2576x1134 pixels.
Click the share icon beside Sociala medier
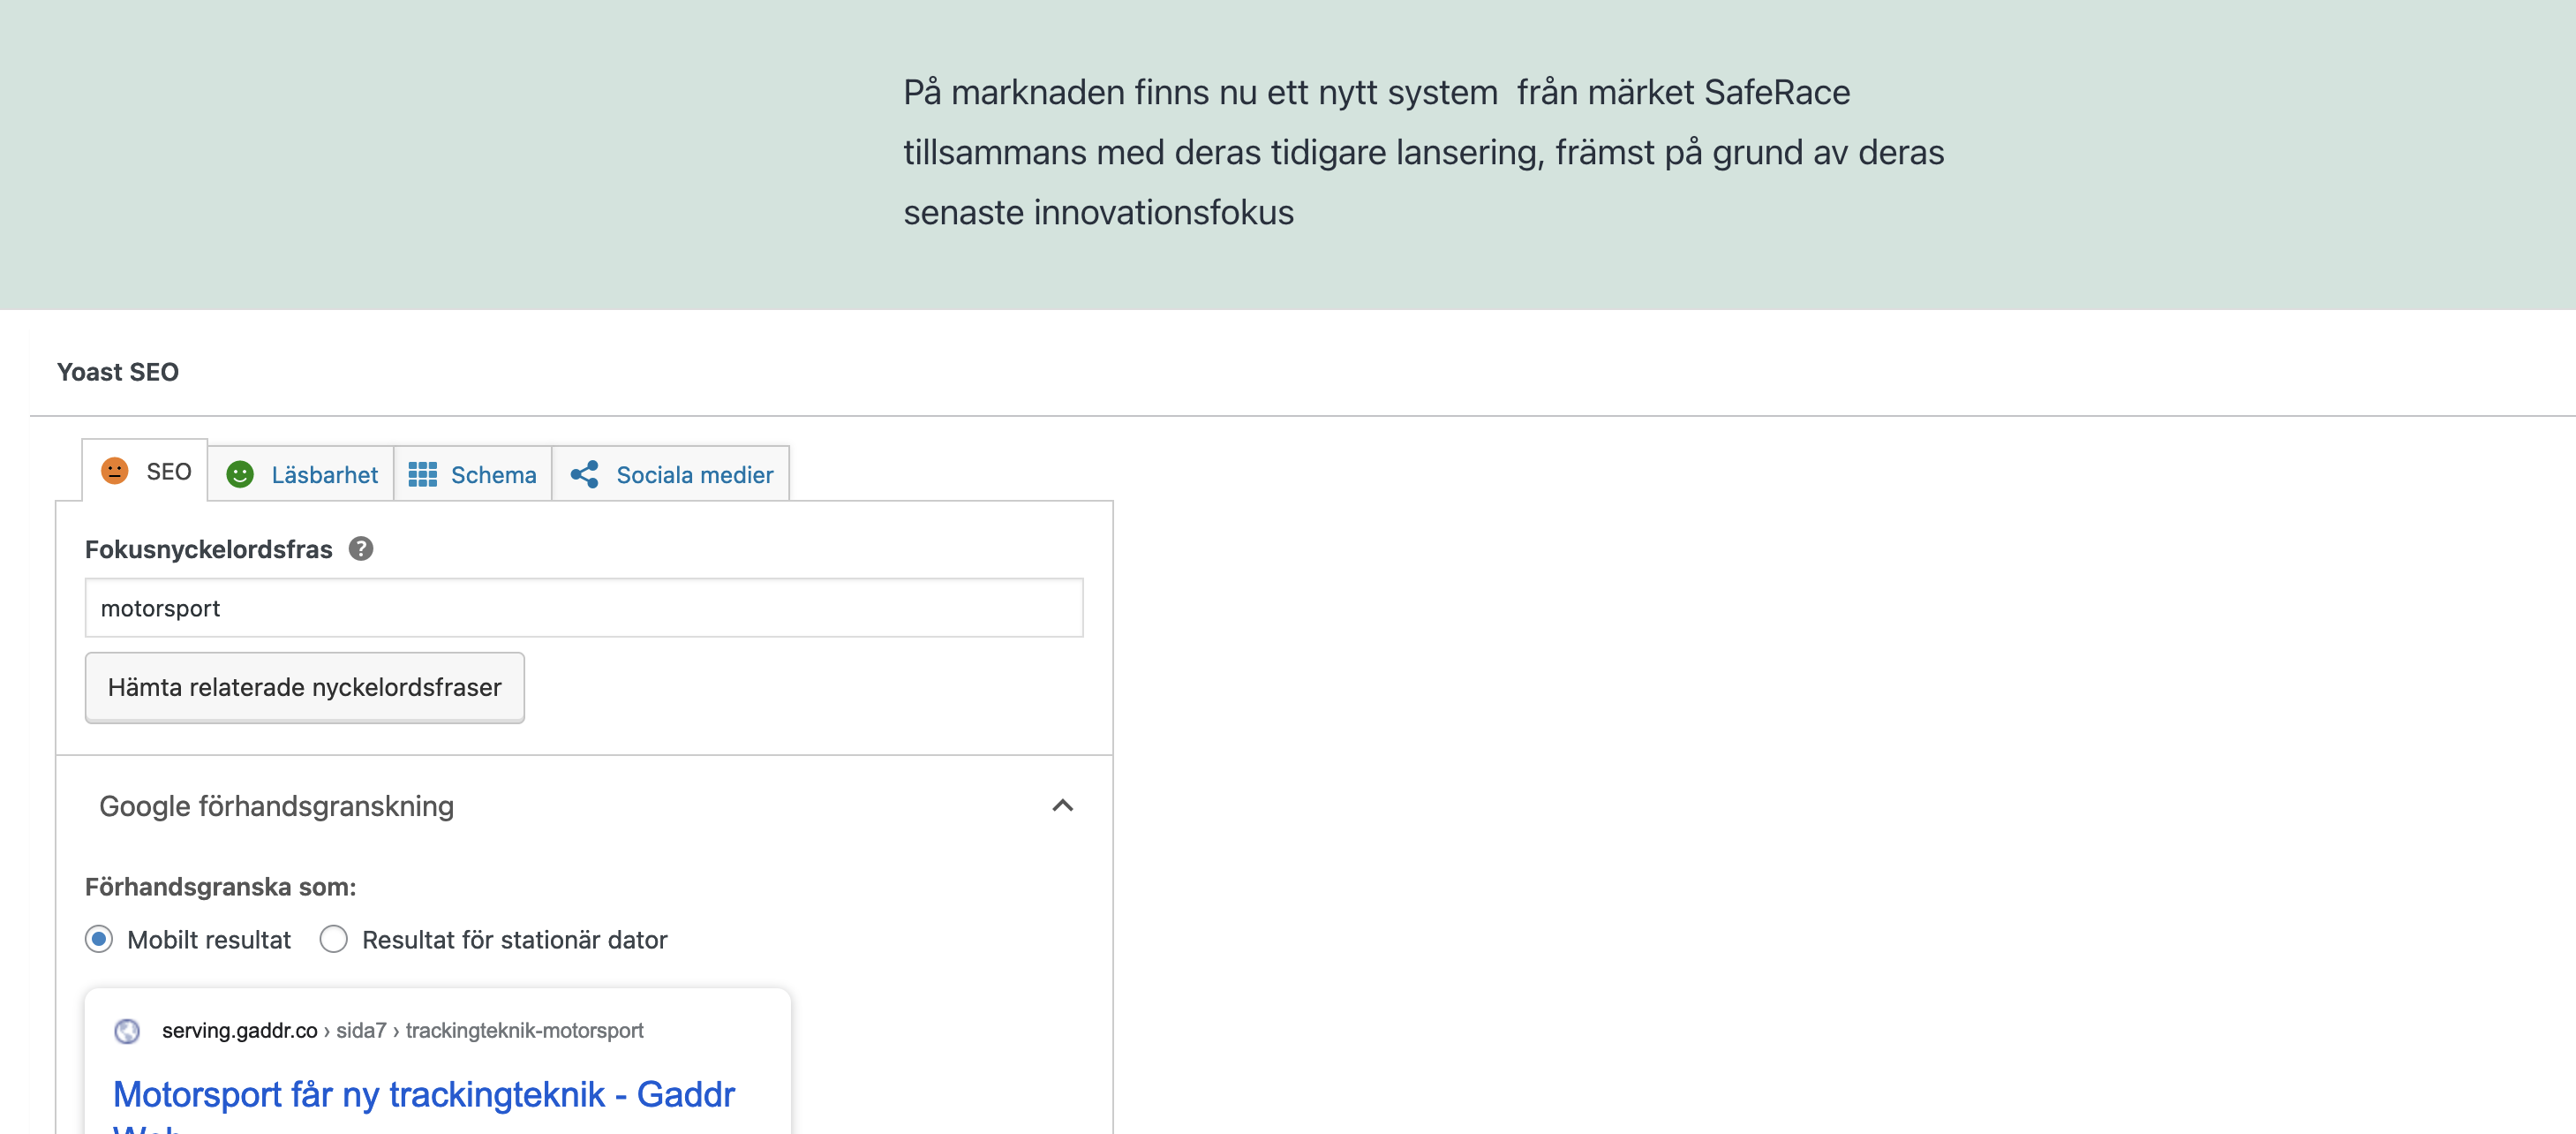(586, 474)
